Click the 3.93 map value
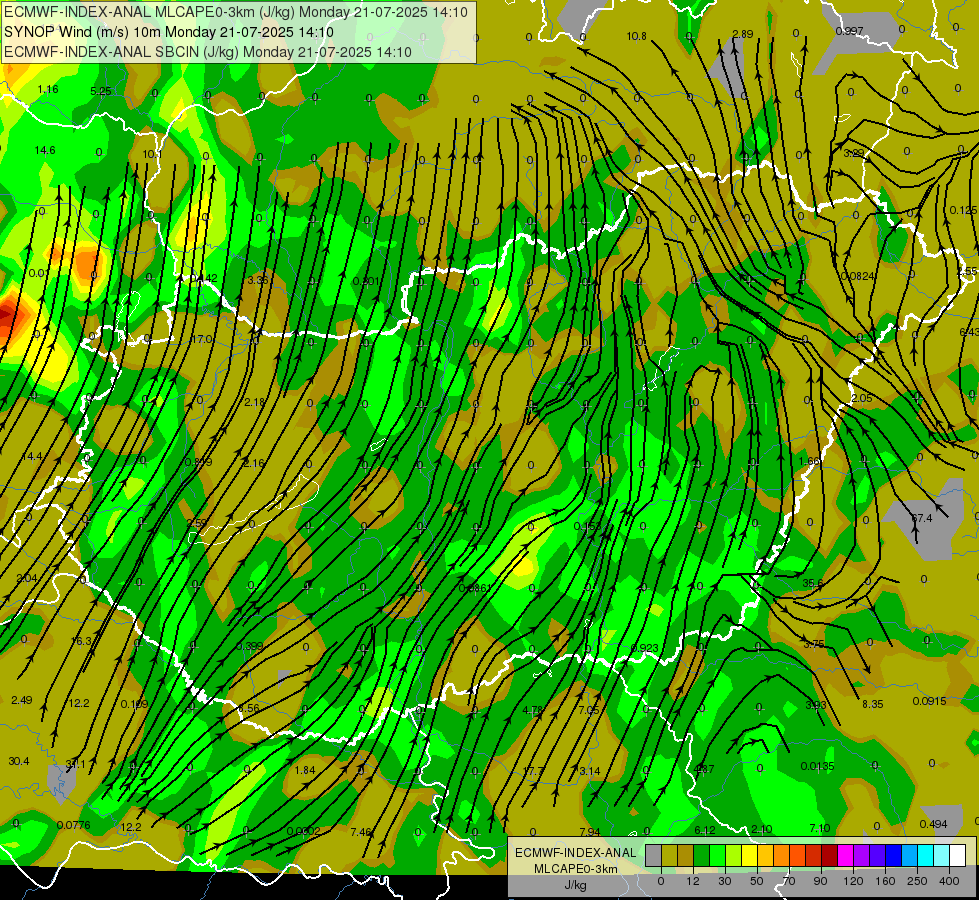Viewport: 979px width, 900px height. 815,706
